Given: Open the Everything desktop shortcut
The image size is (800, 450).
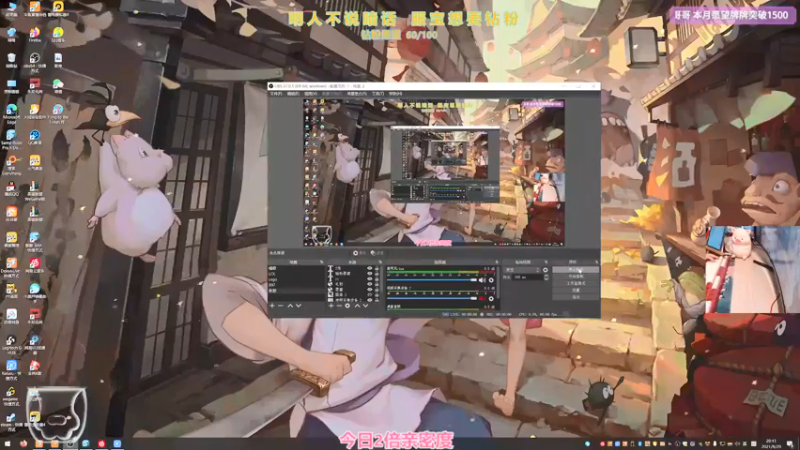Looking at the screenshot, I should (11, 164).
